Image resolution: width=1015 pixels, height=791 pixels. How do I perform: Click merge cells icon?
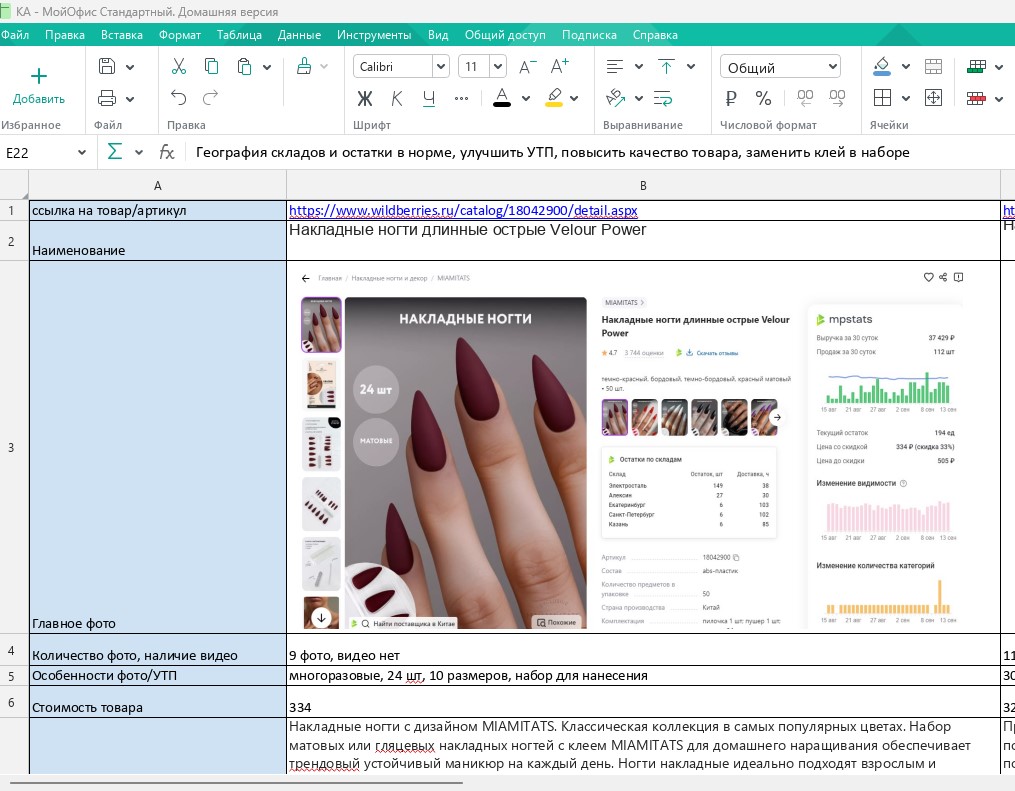point(933,66)
